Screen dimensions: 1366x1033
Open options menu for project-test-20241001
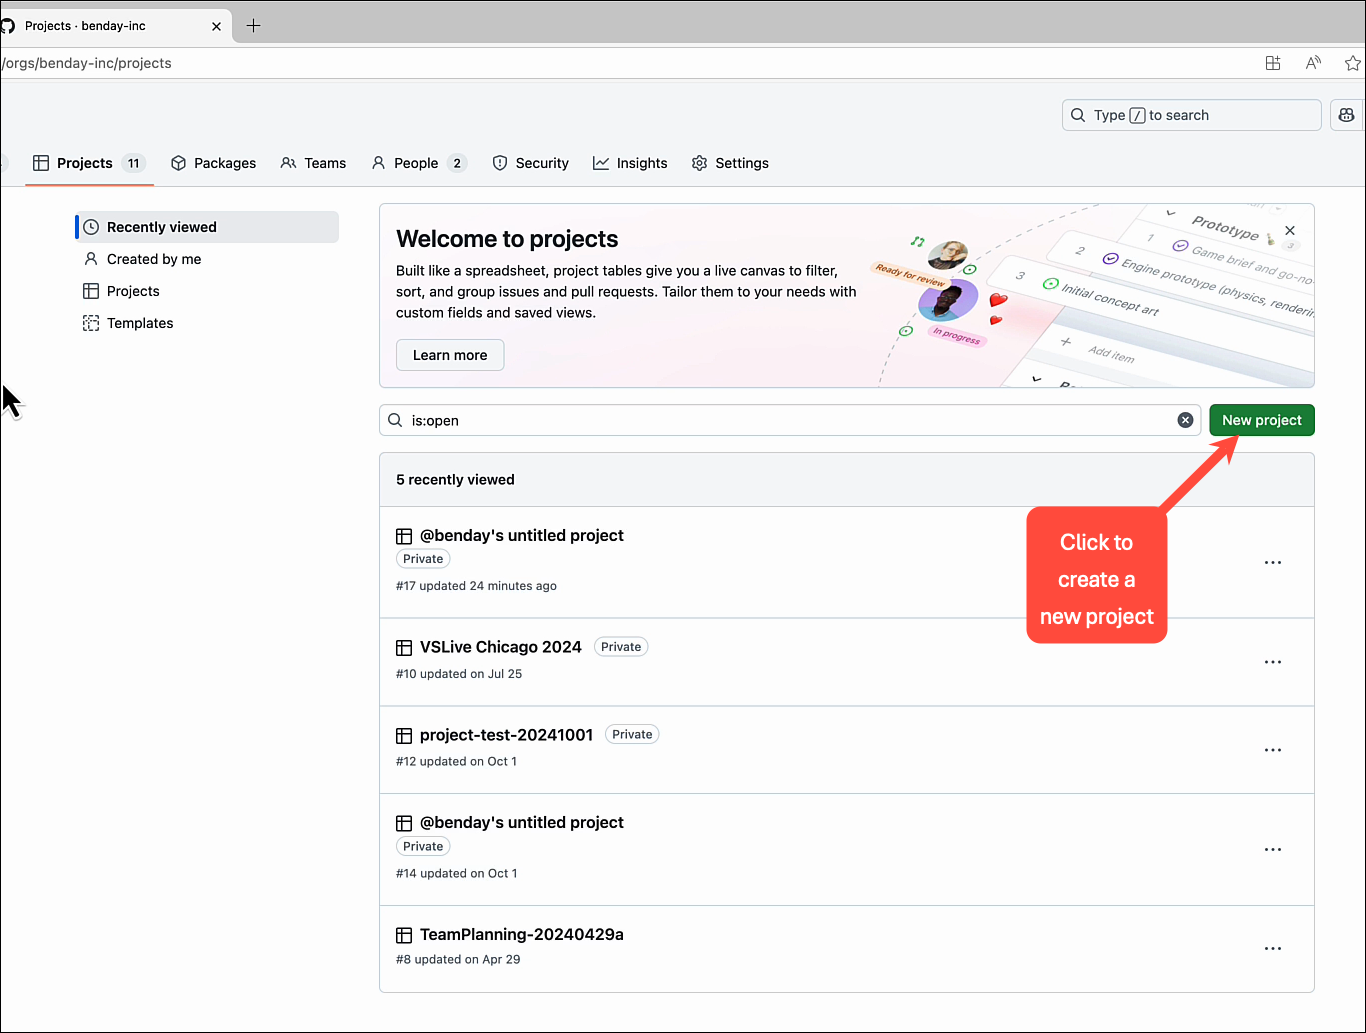point(1273,750)
